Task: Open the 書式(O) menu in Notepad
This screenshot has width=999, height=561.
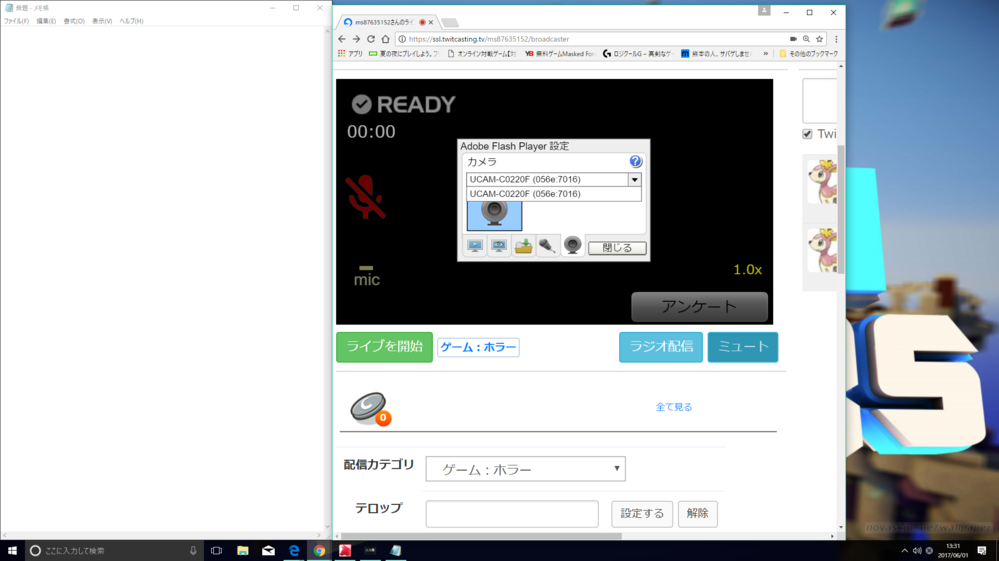Action: pyautogui.click(x=74, y=21)
